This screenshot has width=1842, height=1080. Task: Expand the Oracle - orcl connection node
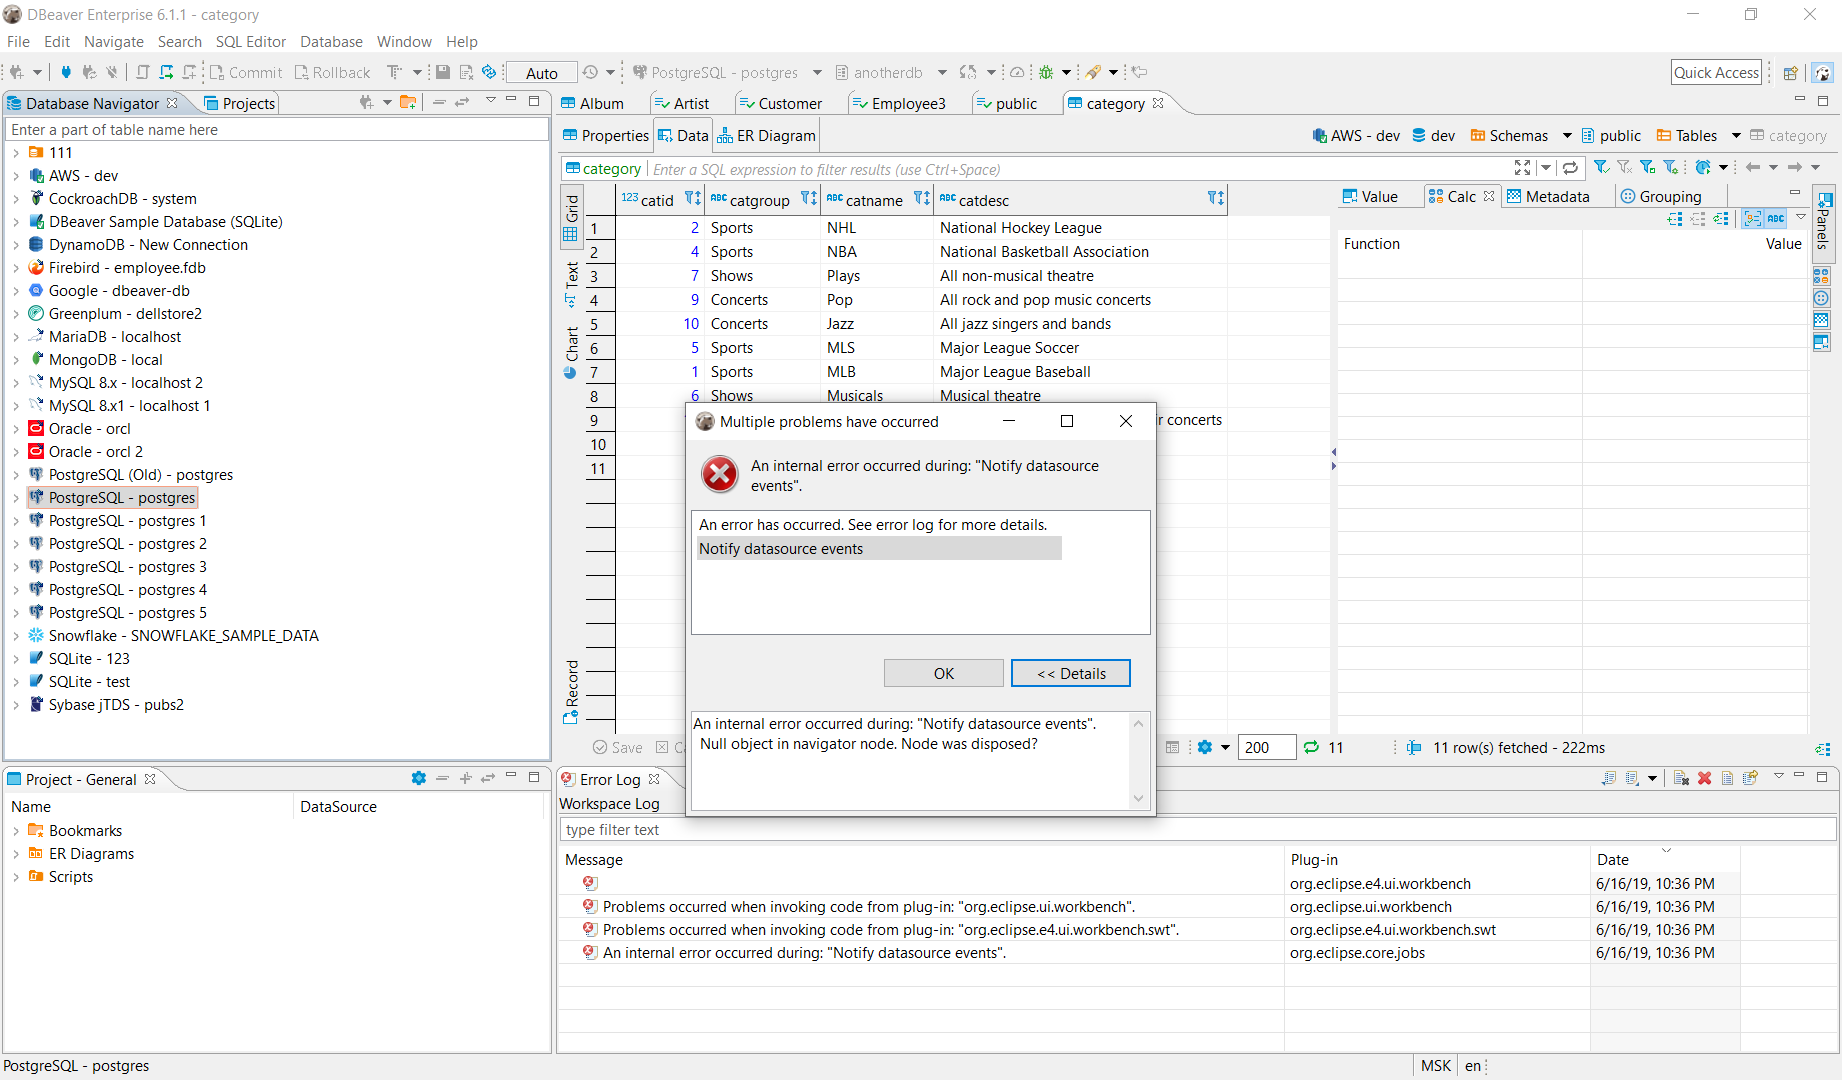click(x=16, y=429)
